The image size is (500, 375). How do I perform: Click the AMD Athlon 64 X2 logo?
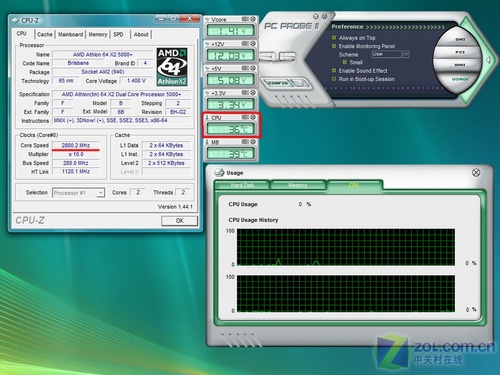pos(172,67)
